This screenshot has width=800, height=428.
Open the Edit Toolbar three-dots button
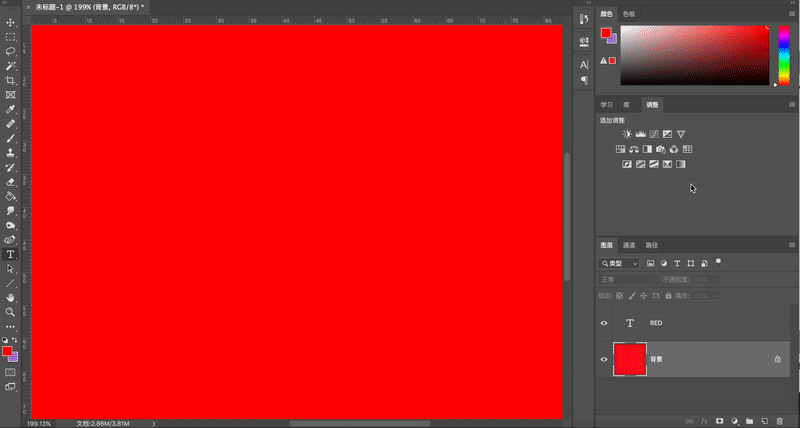[x=10, y=326]
